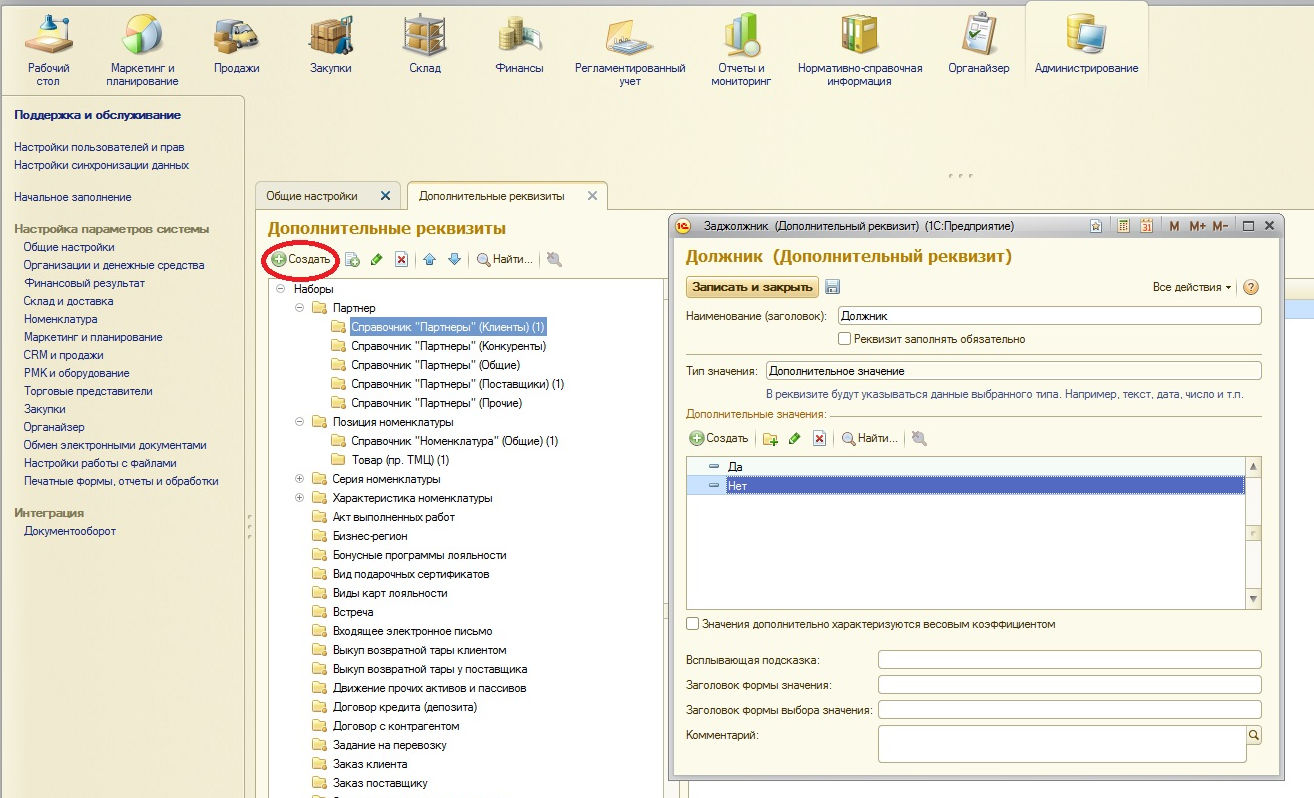
Task: Click Найти... in additional values toolbar
Action: pyautogui.click(x=870, y=438)
